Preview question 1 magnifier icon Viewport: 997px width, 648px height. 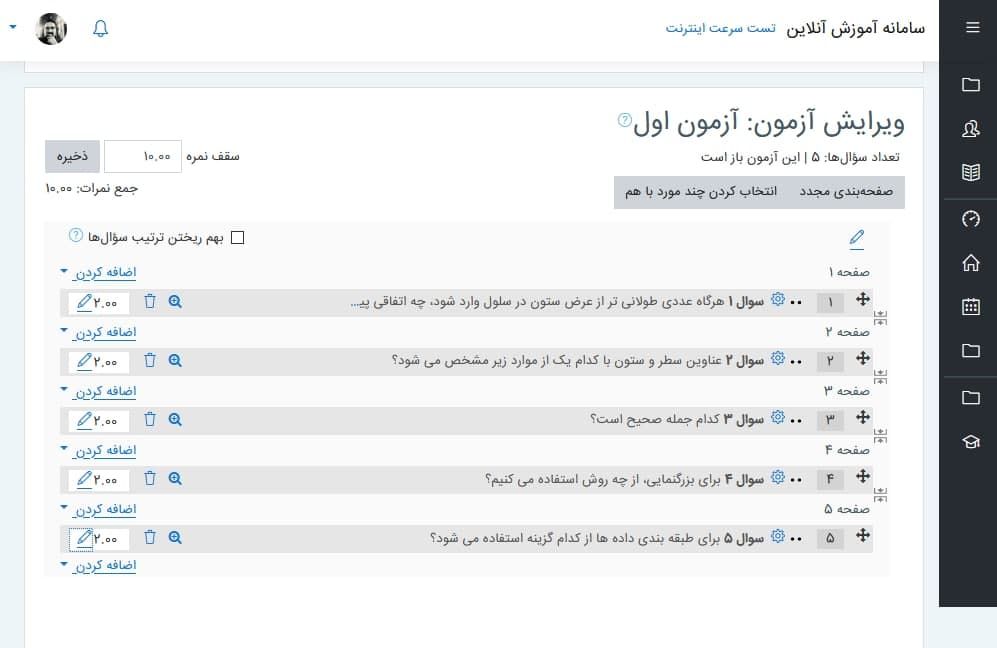[175, 301]
